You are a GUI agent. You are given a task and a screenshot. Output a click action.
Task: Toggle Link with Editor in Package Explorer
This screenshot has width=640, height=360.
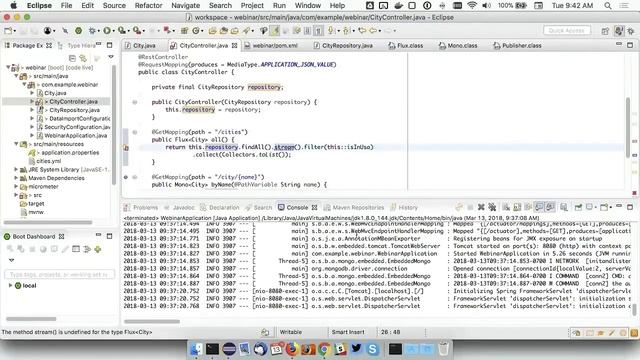coord(83,58)
